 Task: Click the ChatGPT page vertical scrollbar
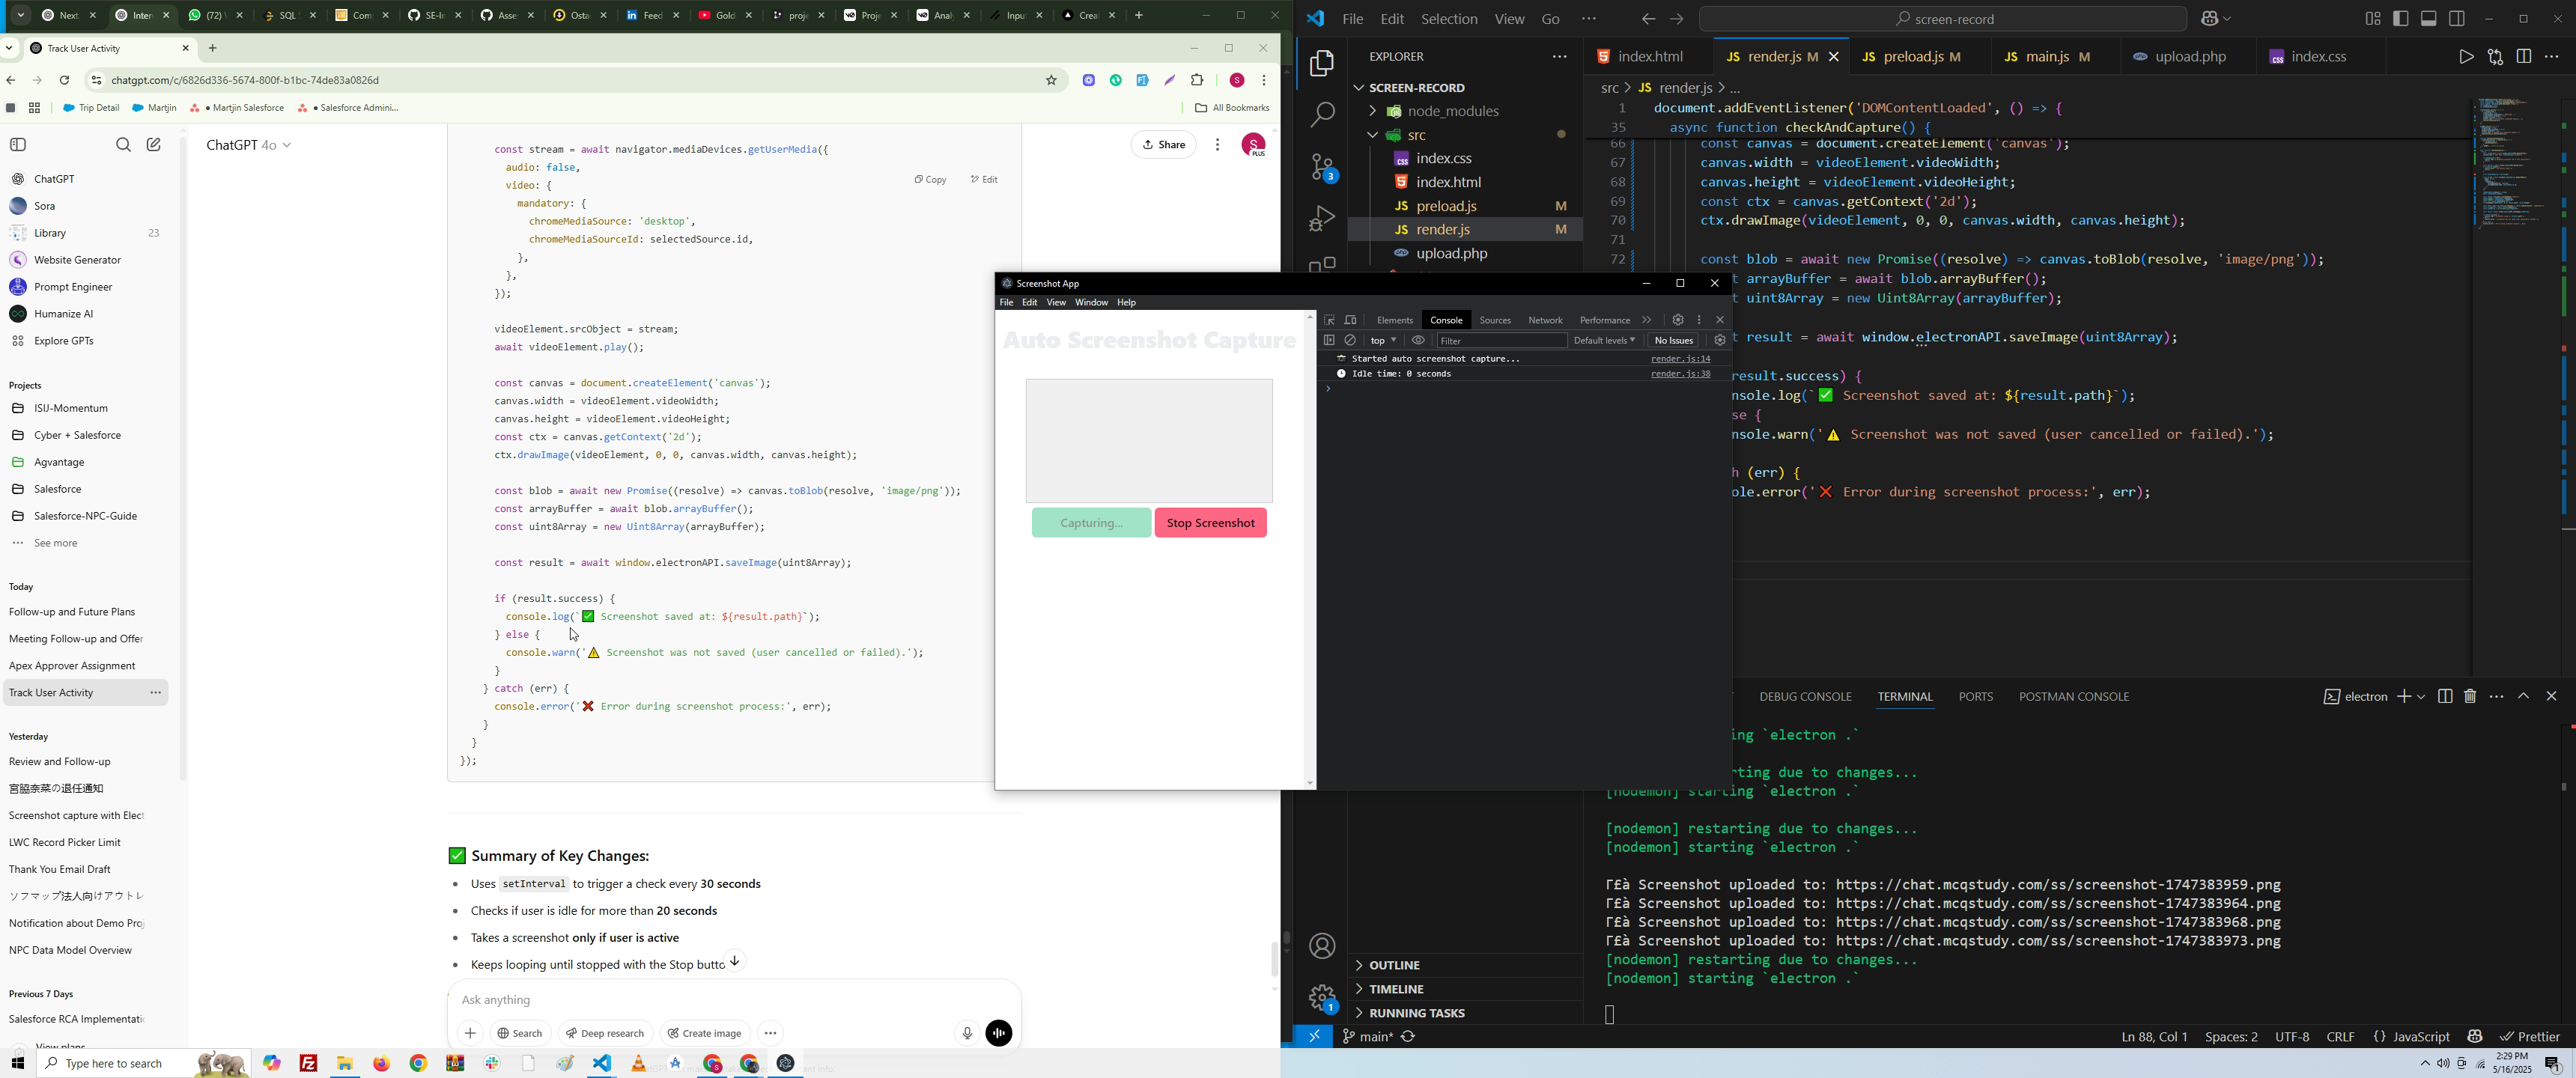pyautogui.click(x=1274, y=958)
